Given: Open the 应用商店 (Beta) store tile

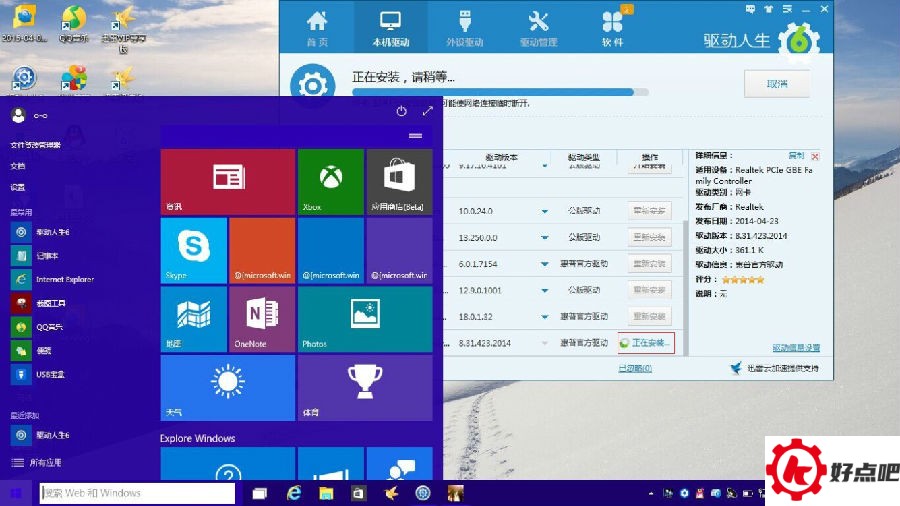Looking at the screenshot, I should pyautogui.click(x=399, y=182).
